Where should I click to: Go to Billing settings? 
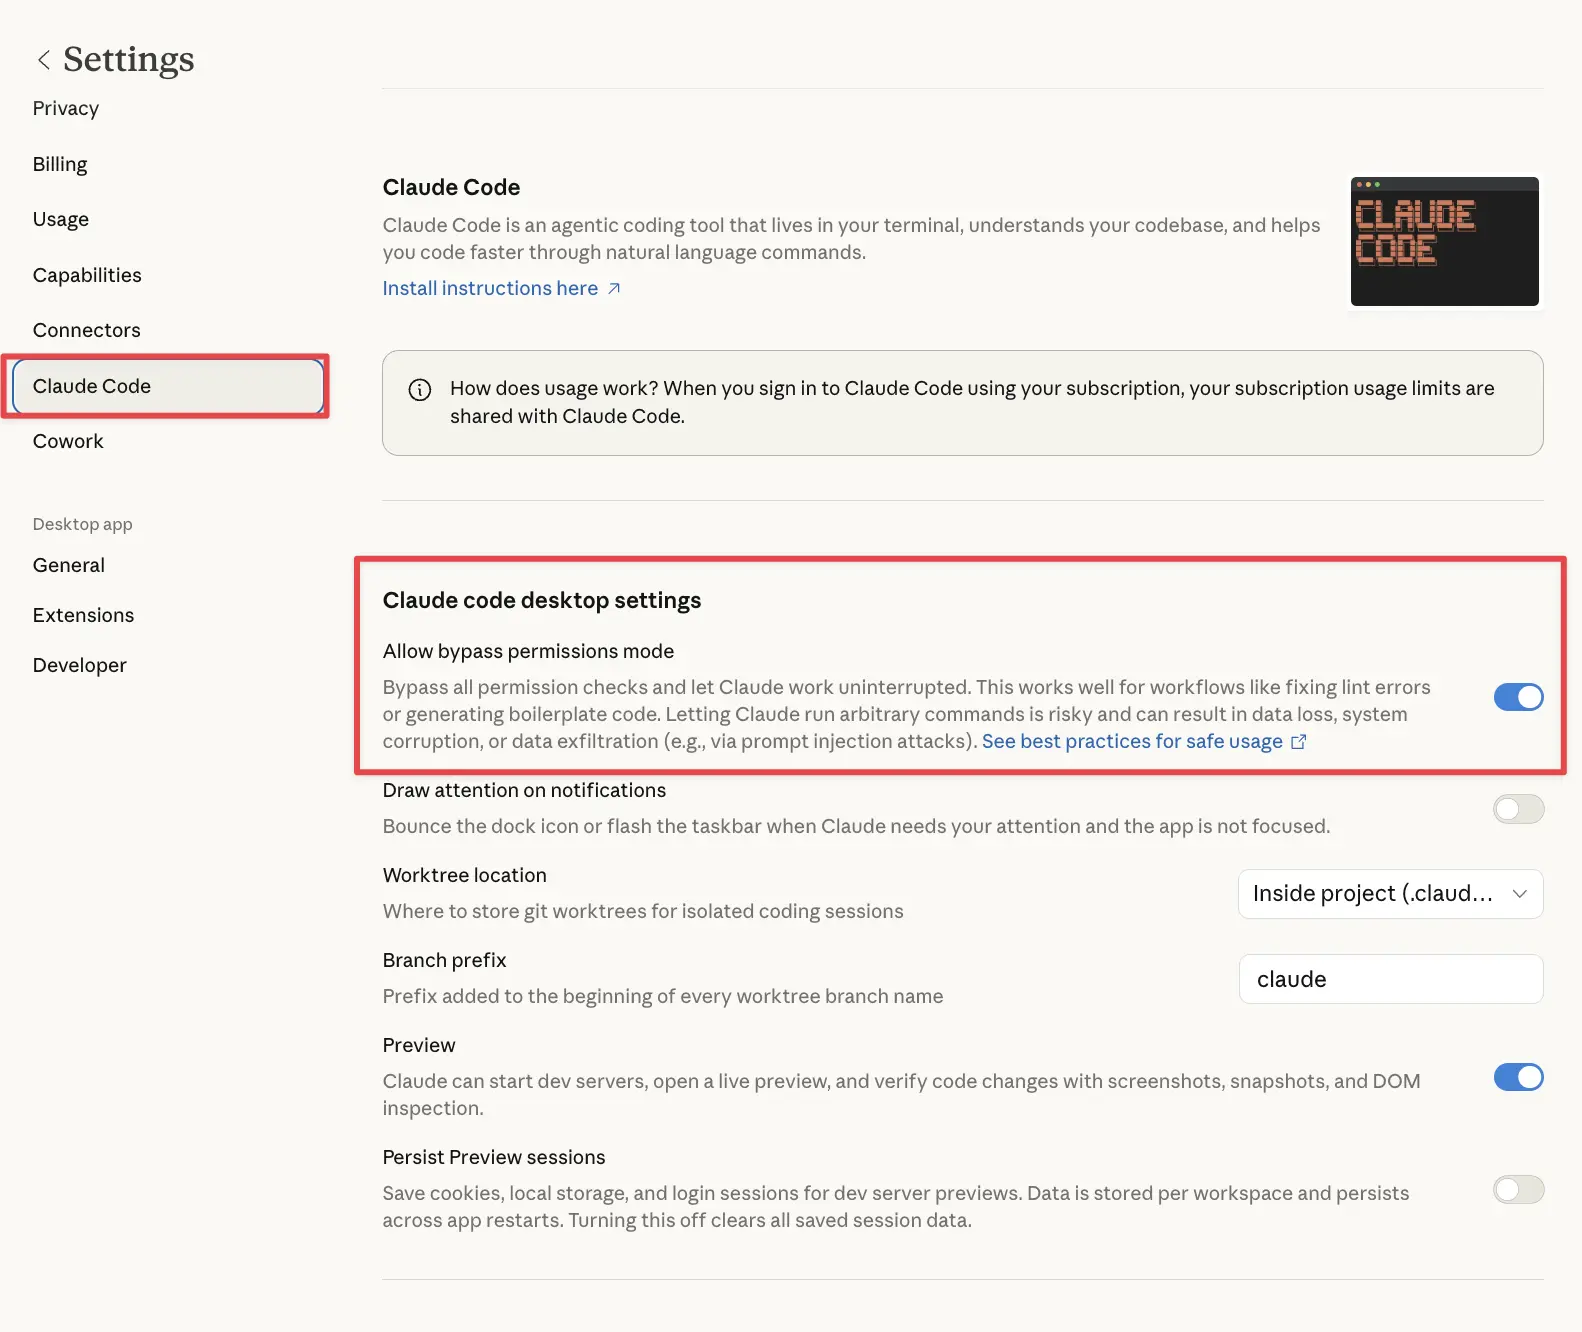pyautogui.click(x=60, y=164)
